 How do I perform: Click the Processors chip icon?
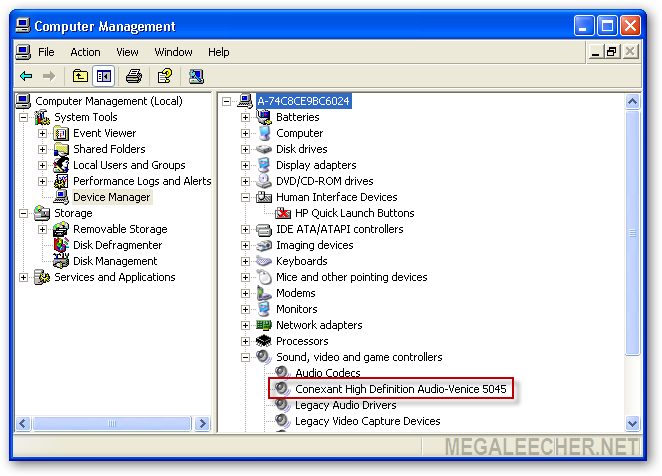(264, 341)
